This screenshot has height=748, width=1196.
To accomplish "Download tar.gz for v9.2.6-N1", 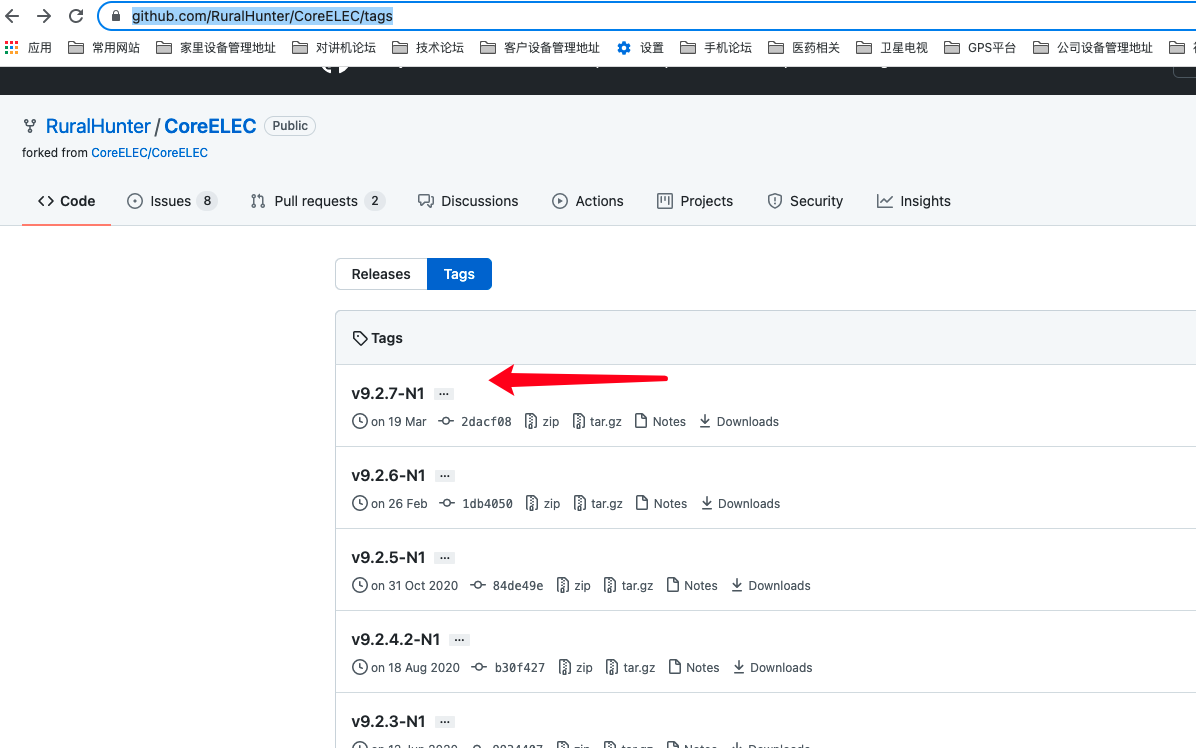I will pos(598,504).
